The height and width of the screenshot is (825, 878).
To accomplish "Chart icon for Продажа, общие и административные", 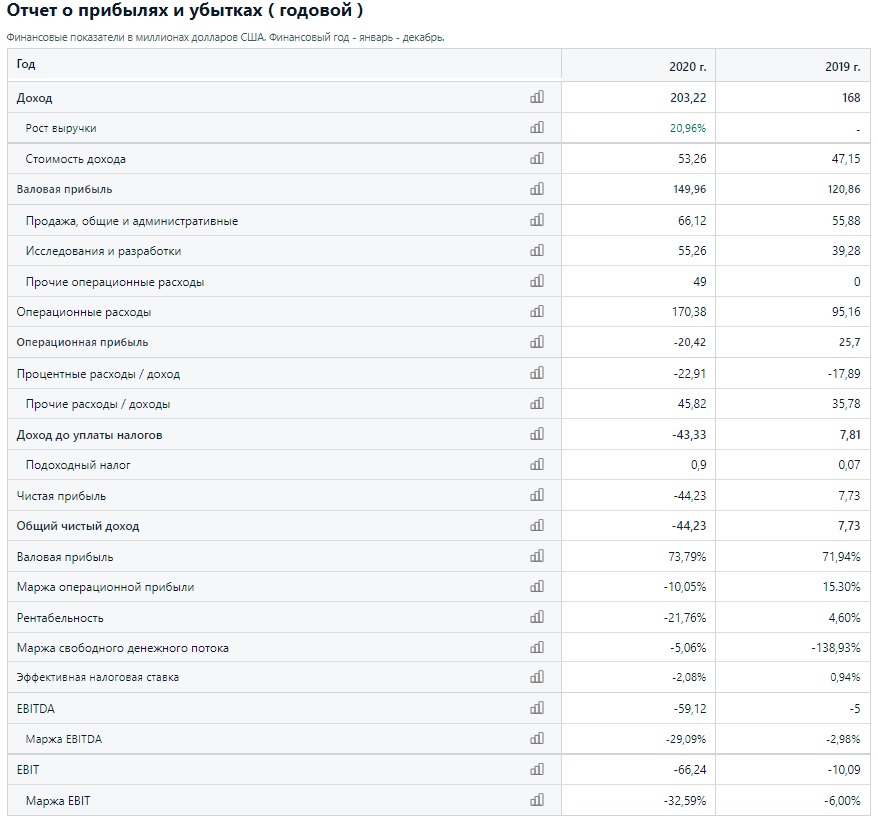I will [536, 220].
